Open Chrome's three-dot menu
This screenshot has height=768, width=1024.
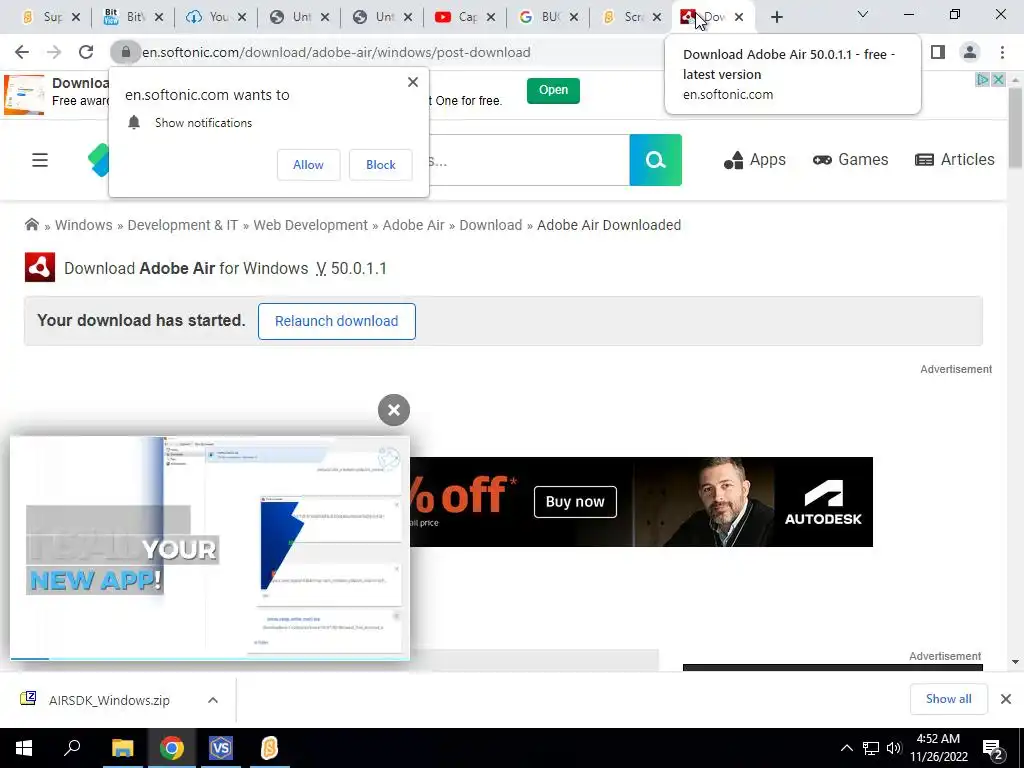coord(1002,52)
